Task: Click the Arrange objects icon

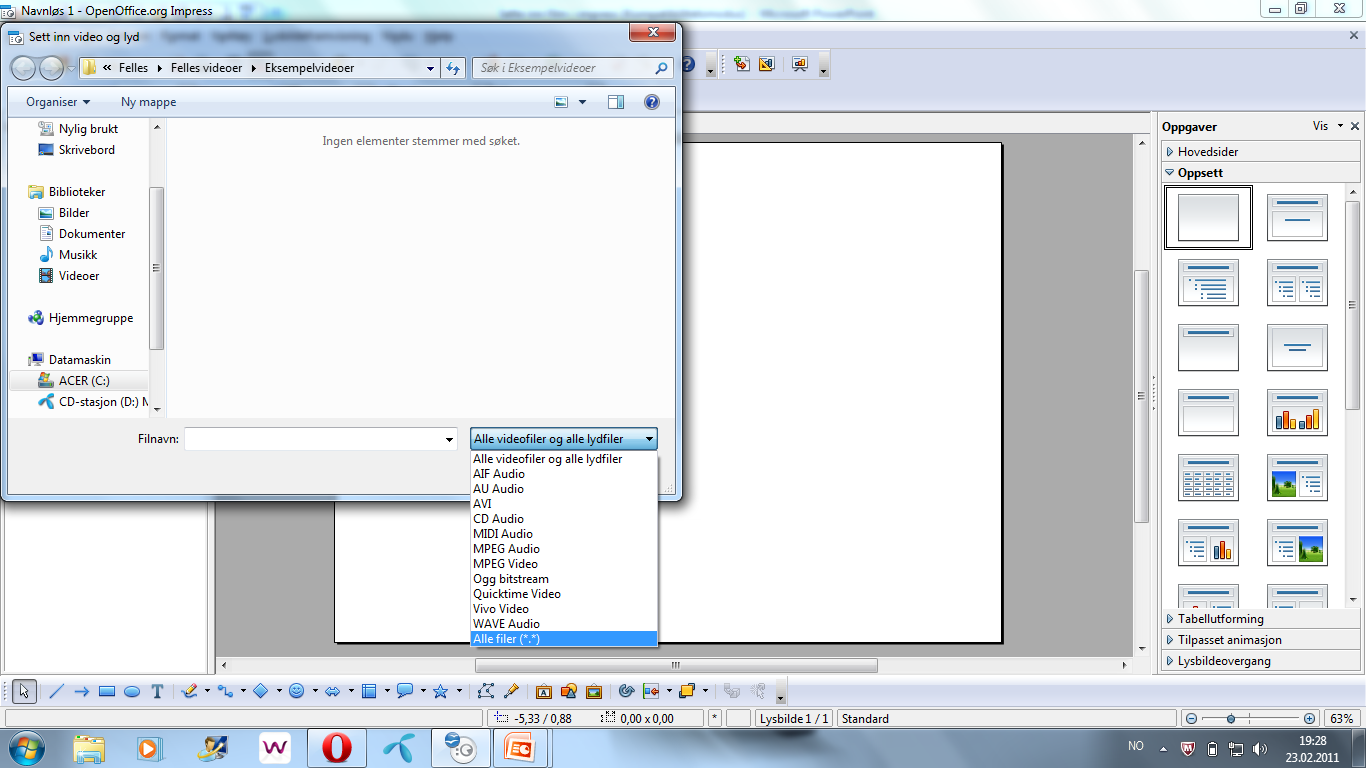Action: point(687,691)
